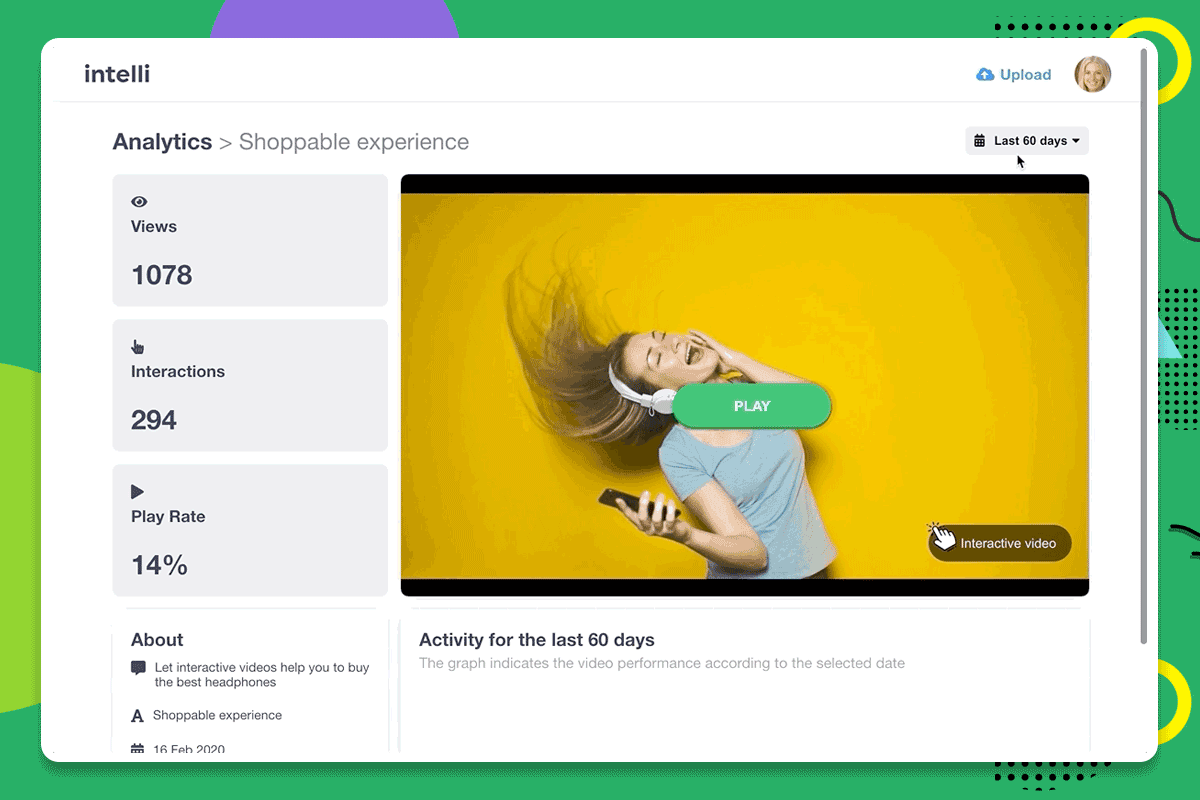Image resolution: width=1200 pixels, height=800 pixels.
Task: Click the pointer icon on Interactions card
Action: click(x=138, y=347)
